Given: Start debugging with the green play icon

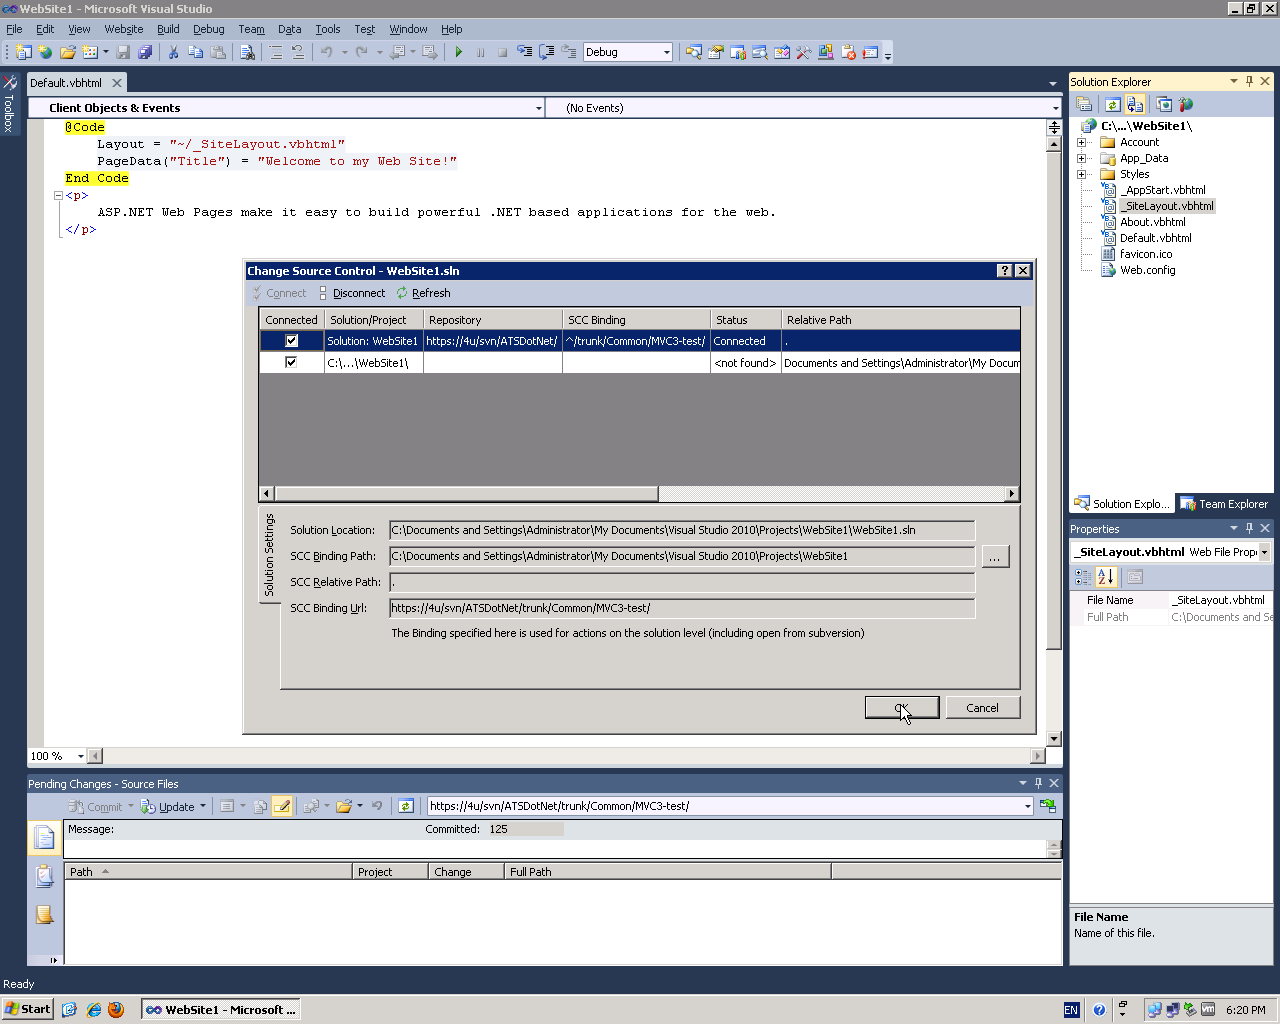Looking at the screenshot, I should tap(459, 52).
